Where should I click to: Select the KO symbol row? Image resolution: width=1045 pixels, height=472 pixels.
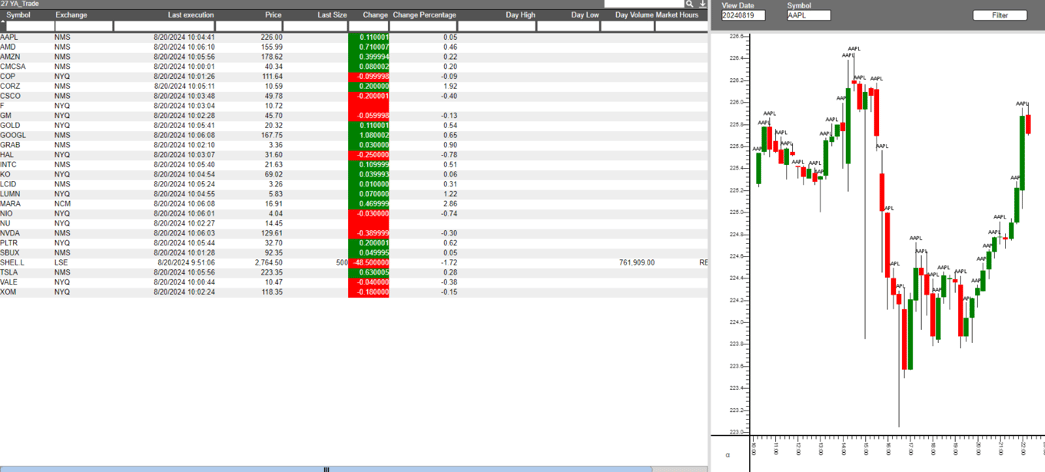tap(353, 175)
